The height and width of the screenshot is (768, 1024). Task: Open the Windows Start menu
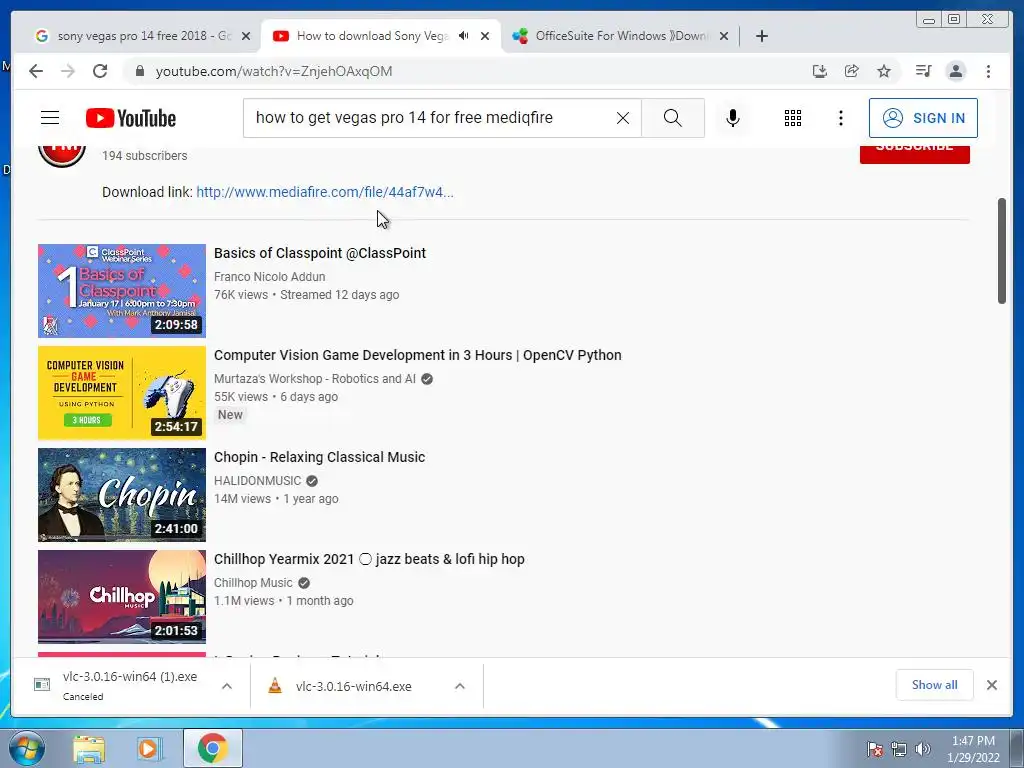(27, 748)
